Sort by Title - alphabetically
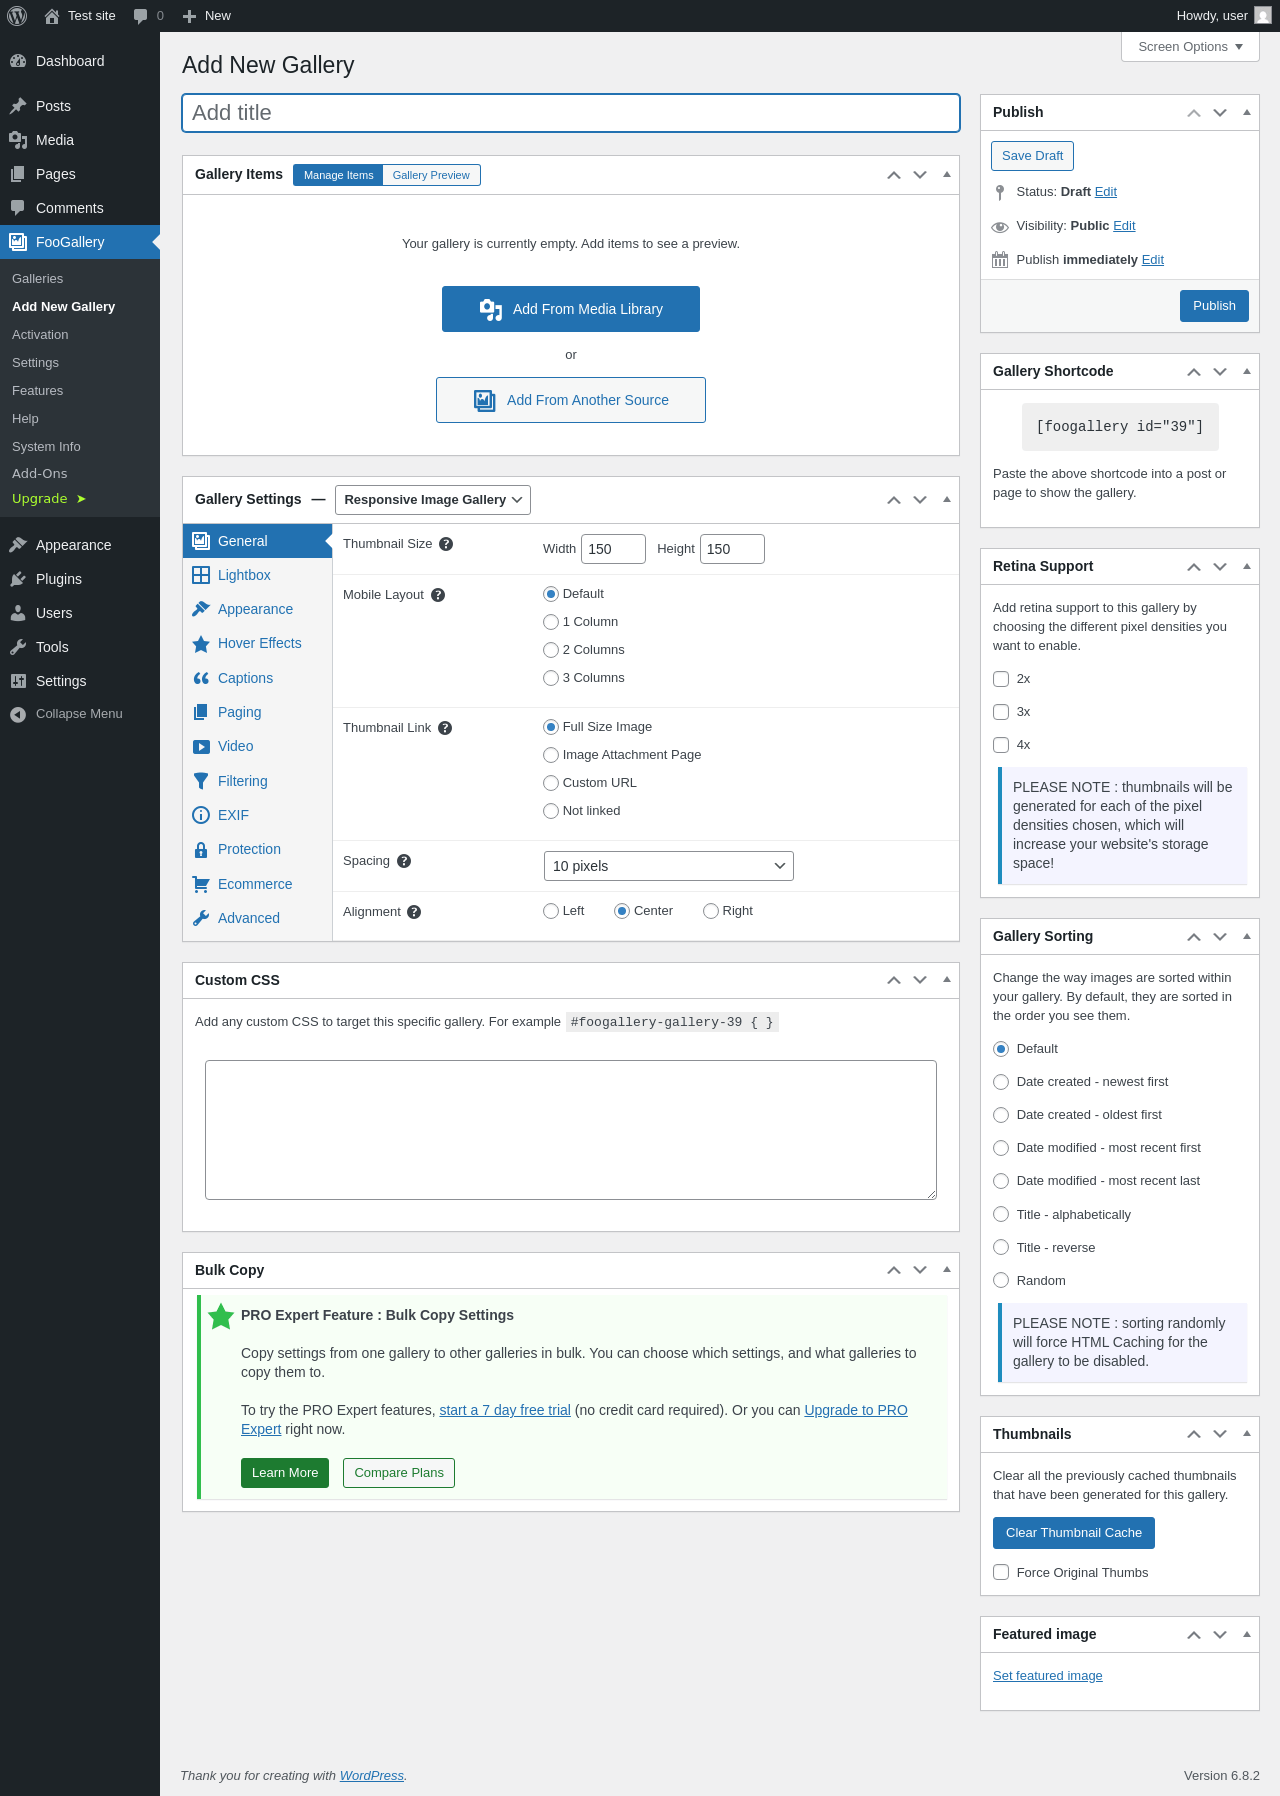This screenshot has width=1280, height=1796. 1001,1214
